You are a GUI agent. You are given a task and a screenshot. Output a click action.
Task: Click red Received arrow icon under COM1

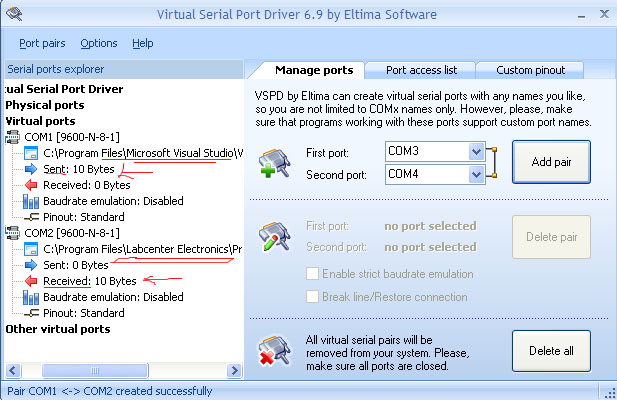(31, 185)
